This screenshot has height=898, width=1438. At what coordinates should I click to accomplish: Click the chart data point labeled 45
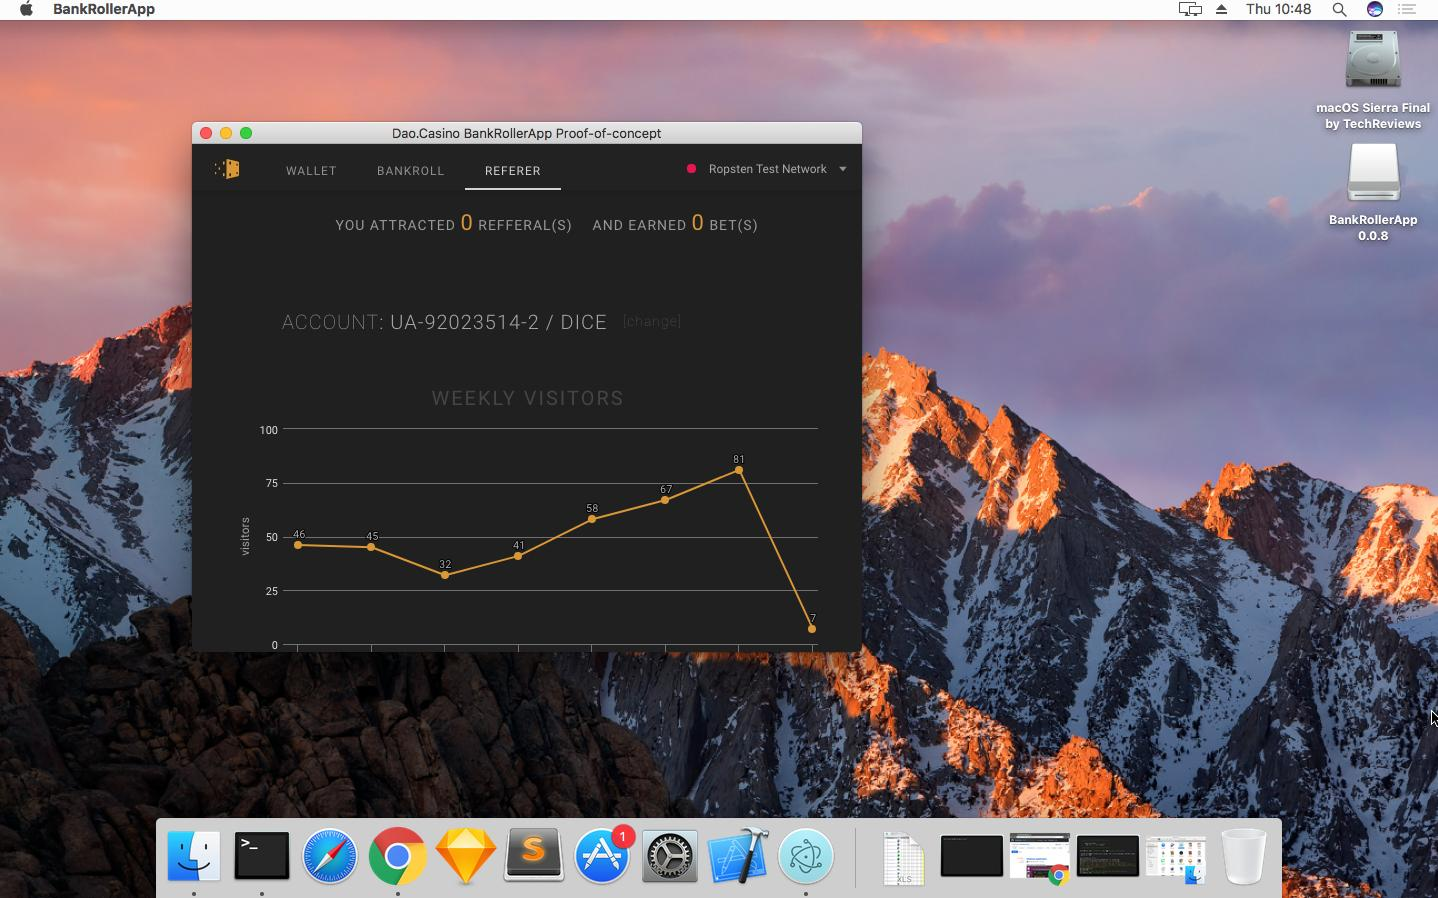[x=371, y=547]
